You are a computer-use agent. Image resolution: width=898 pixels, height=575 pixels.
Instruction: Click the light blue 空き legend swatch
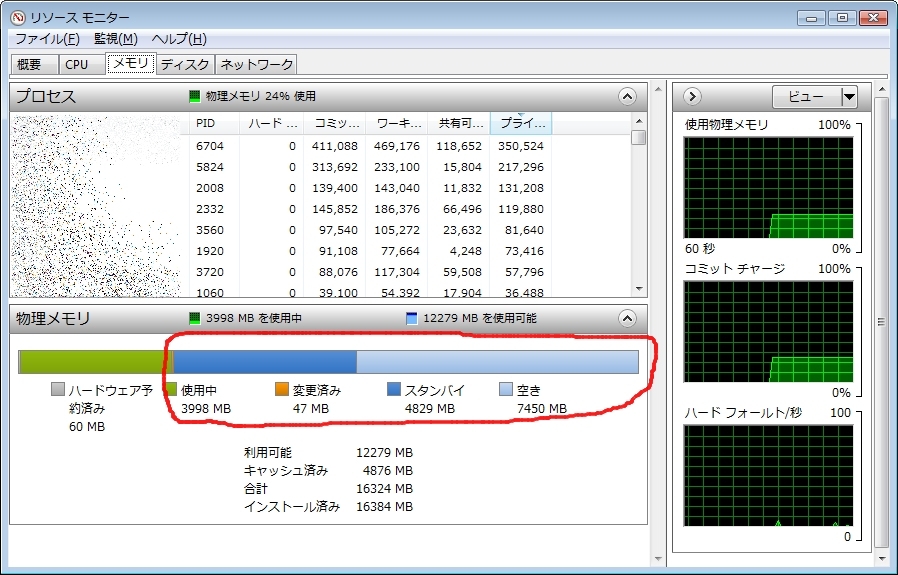506,389
